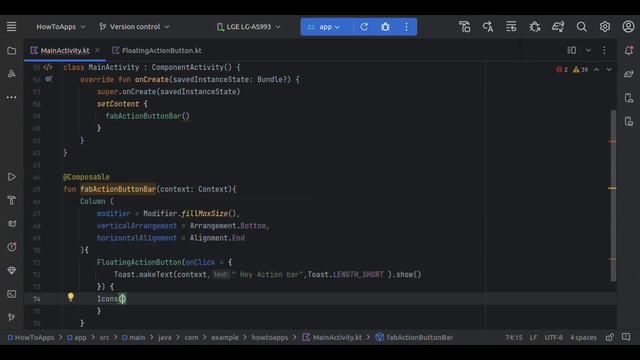Open Running Devices on right sidebar
640x360 pixels.
point(629,121)
